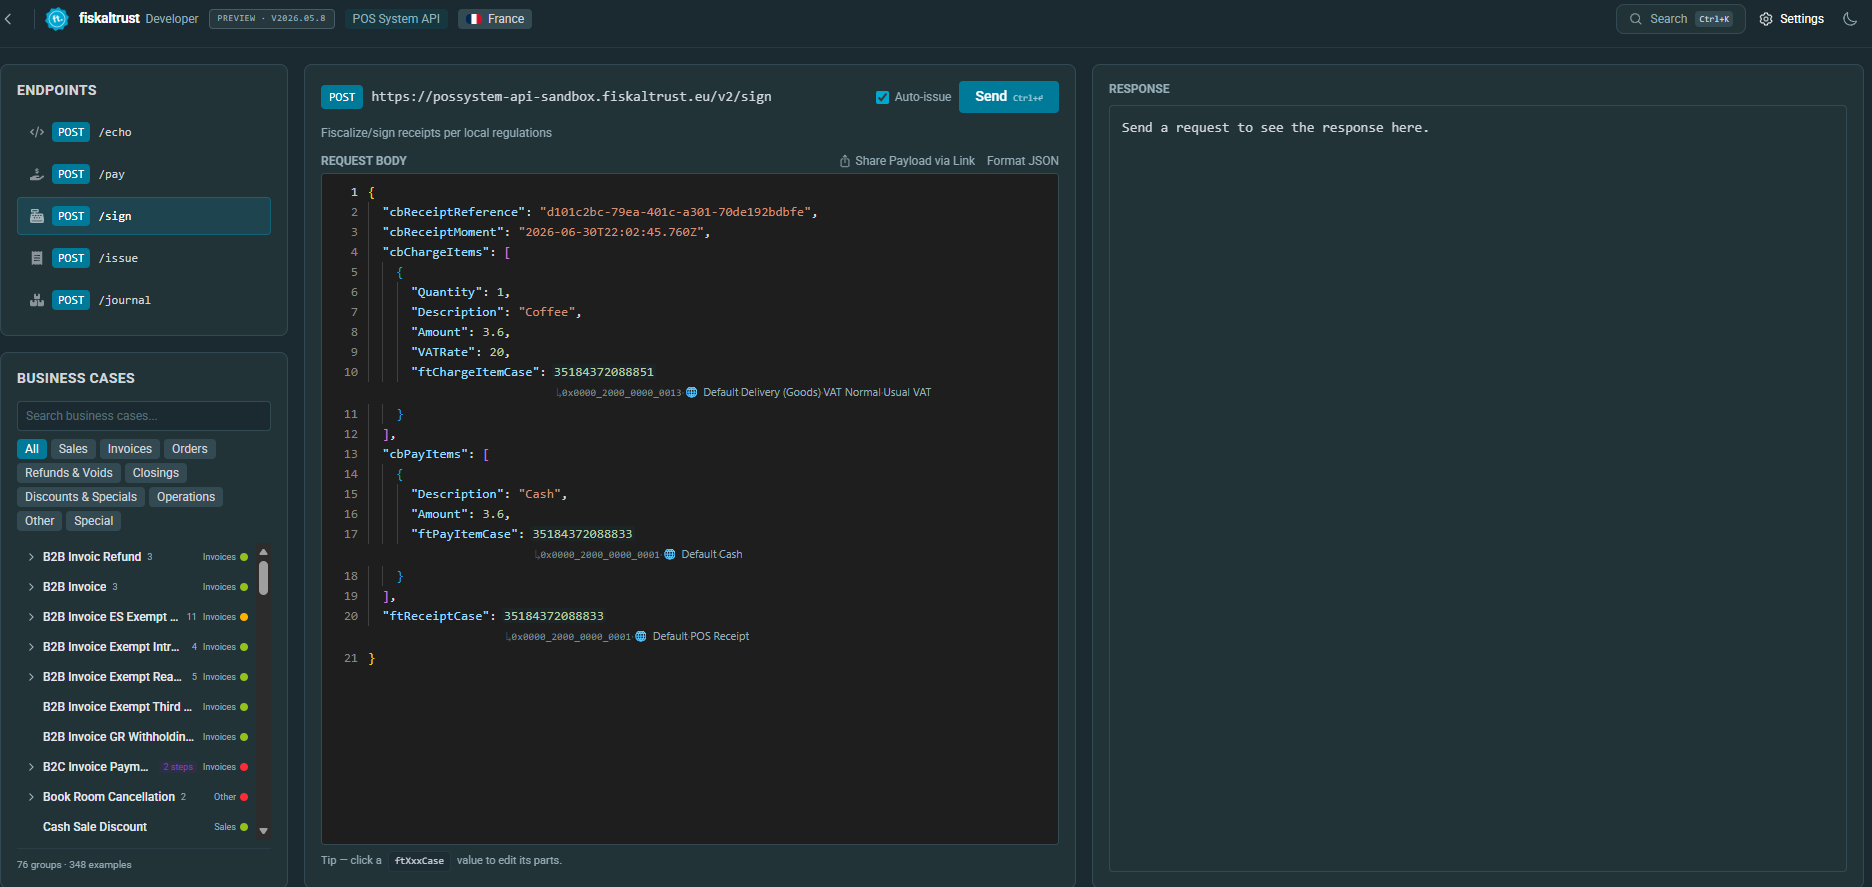Filter business cases by Other
This screenshot has height=887, width=1872.
tap(40, 521)
